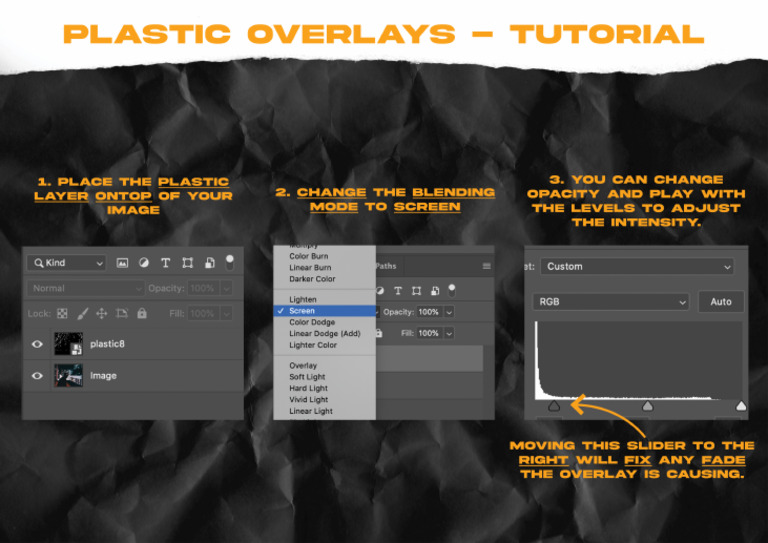Select the plastic8 layer thumbnail
The width and height of the screenshot is (768, 543).
[68, 344]
